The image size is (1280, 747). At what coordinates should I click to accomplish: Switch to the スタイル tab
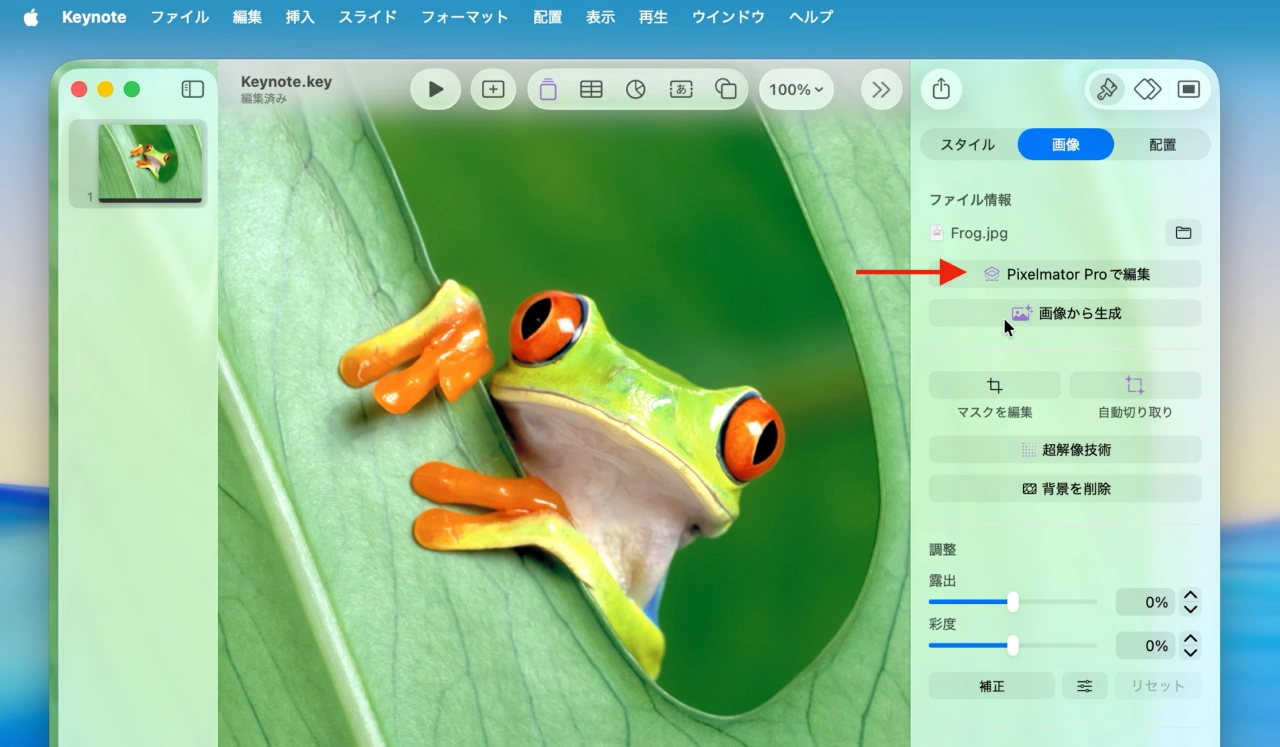(x=968, y=144)
